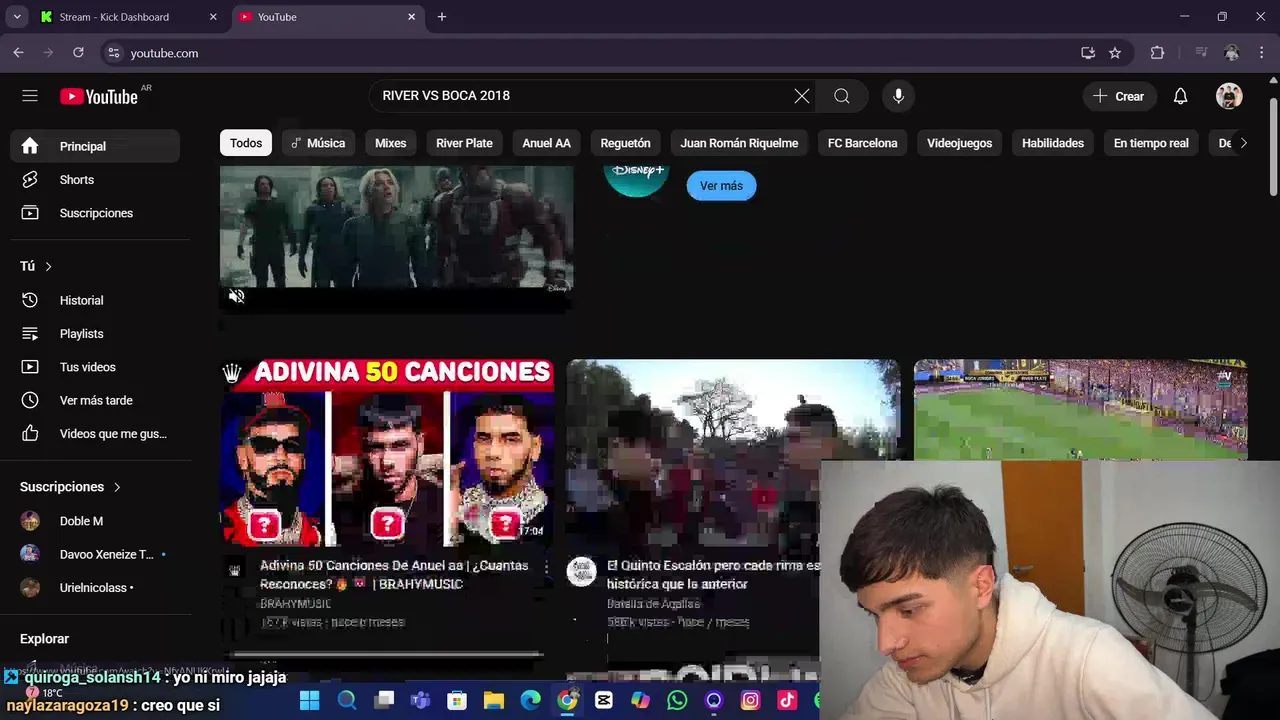This screenshot has height=720, width=1280.
Task: Select the FC Barcelona chip
Action: [x=862, y=143]
